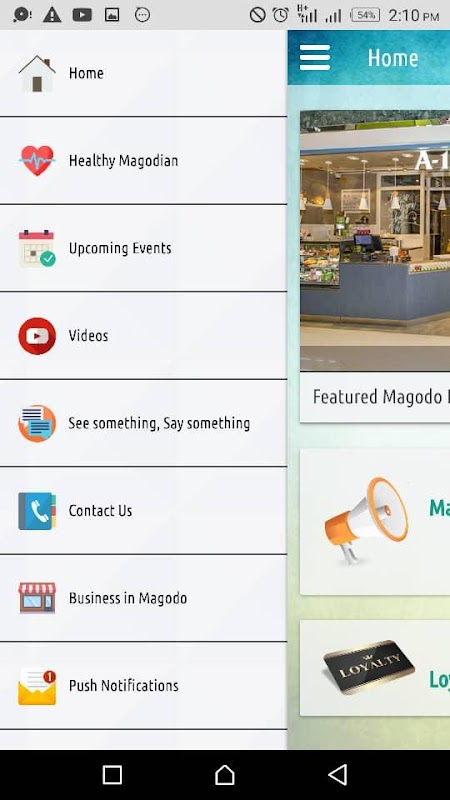This screenshot has width=450, height=800.
Task: Tap the storefront Business in Magodo icon
Action: tap(37, 598)
